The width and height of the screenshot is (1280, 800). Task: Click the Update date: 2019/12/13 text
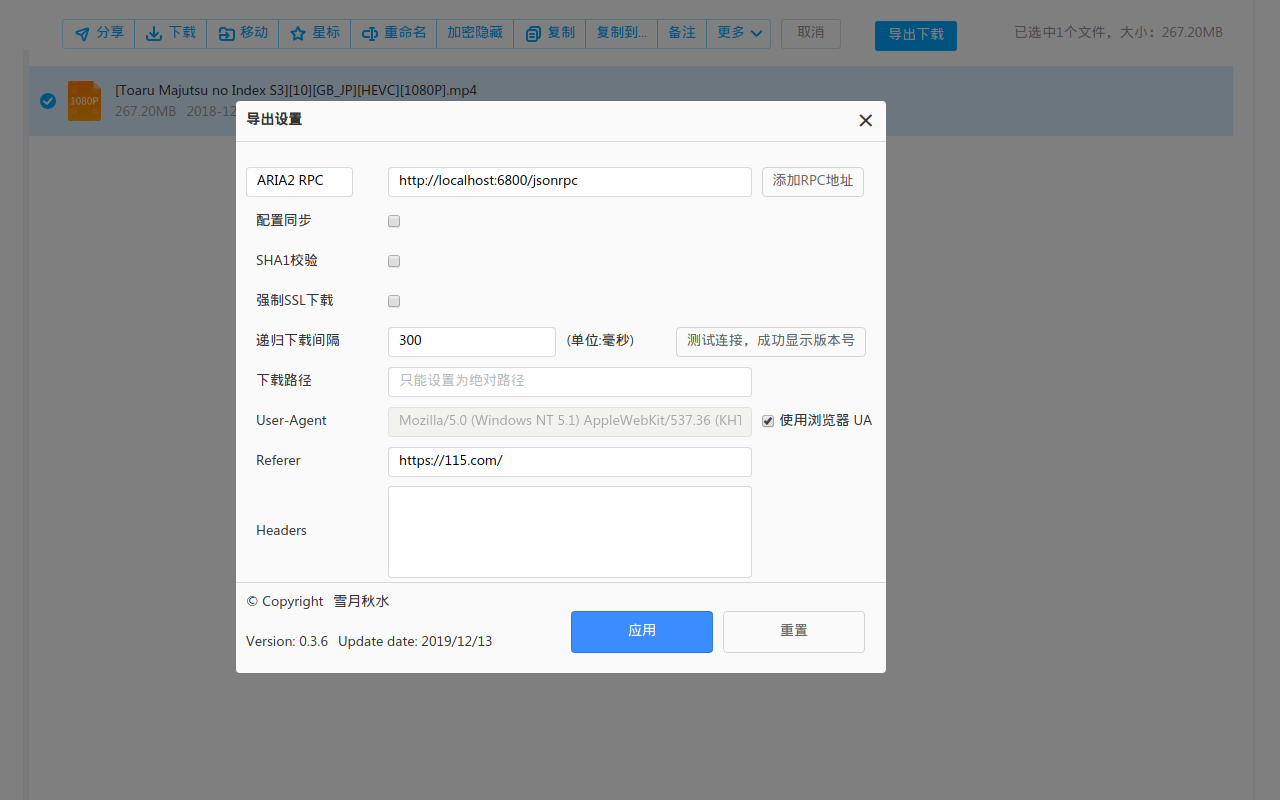[x=415, y=641]
